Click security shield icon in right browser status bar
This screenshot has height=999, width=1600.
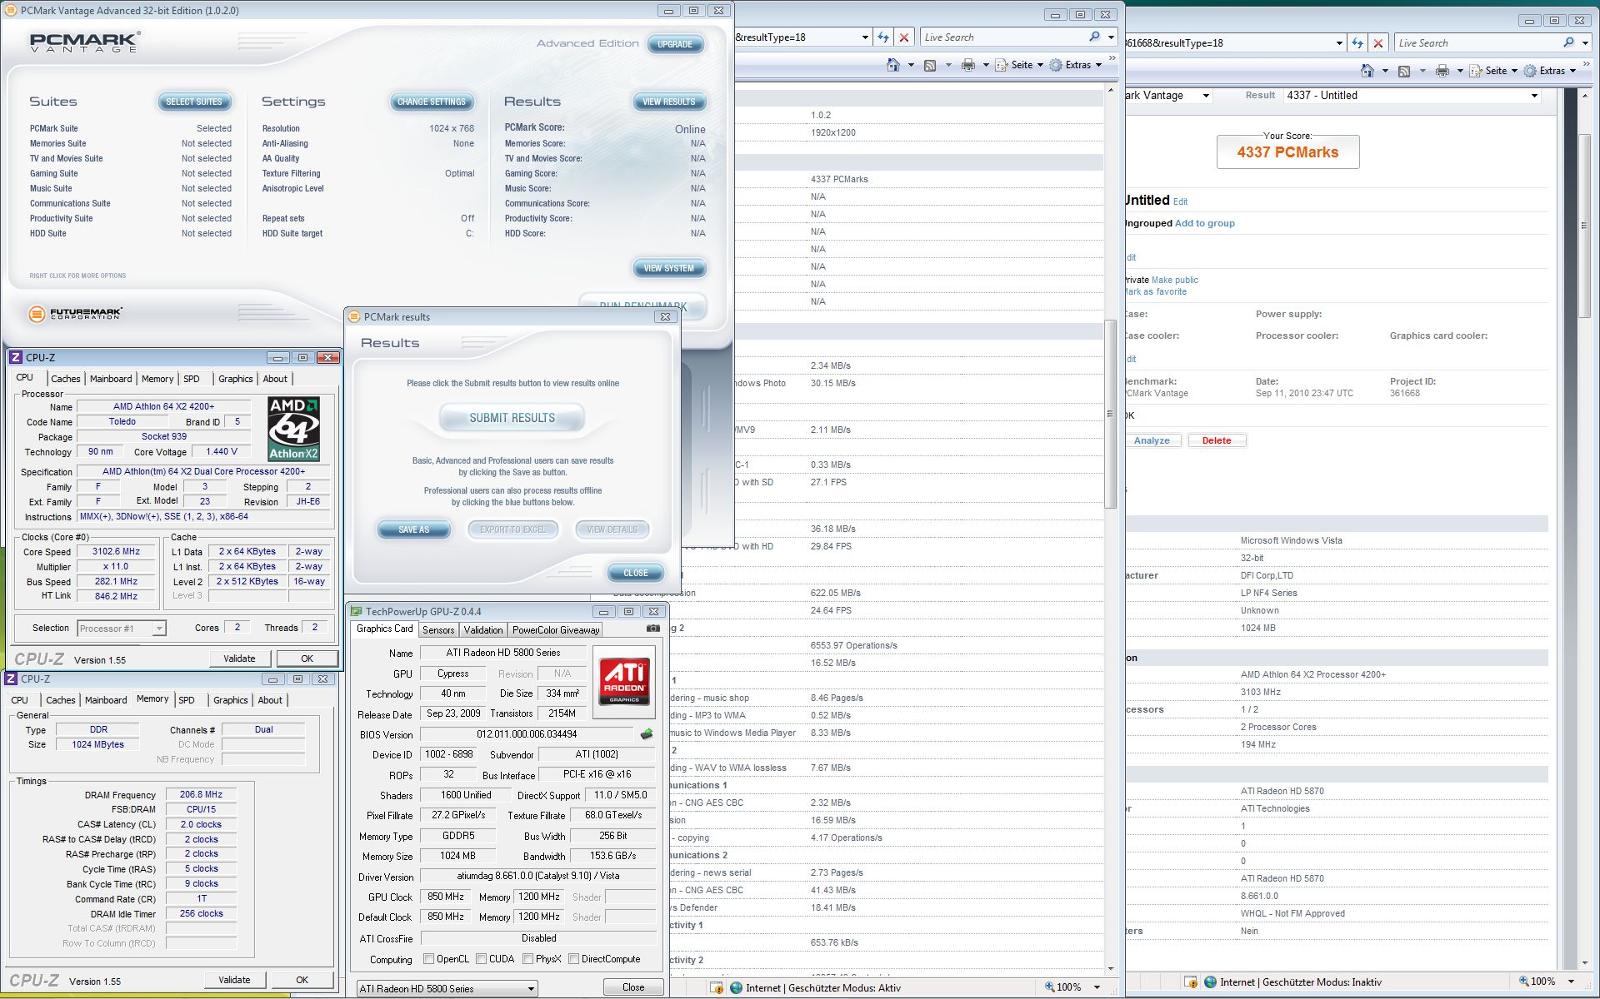(1191, 982)
